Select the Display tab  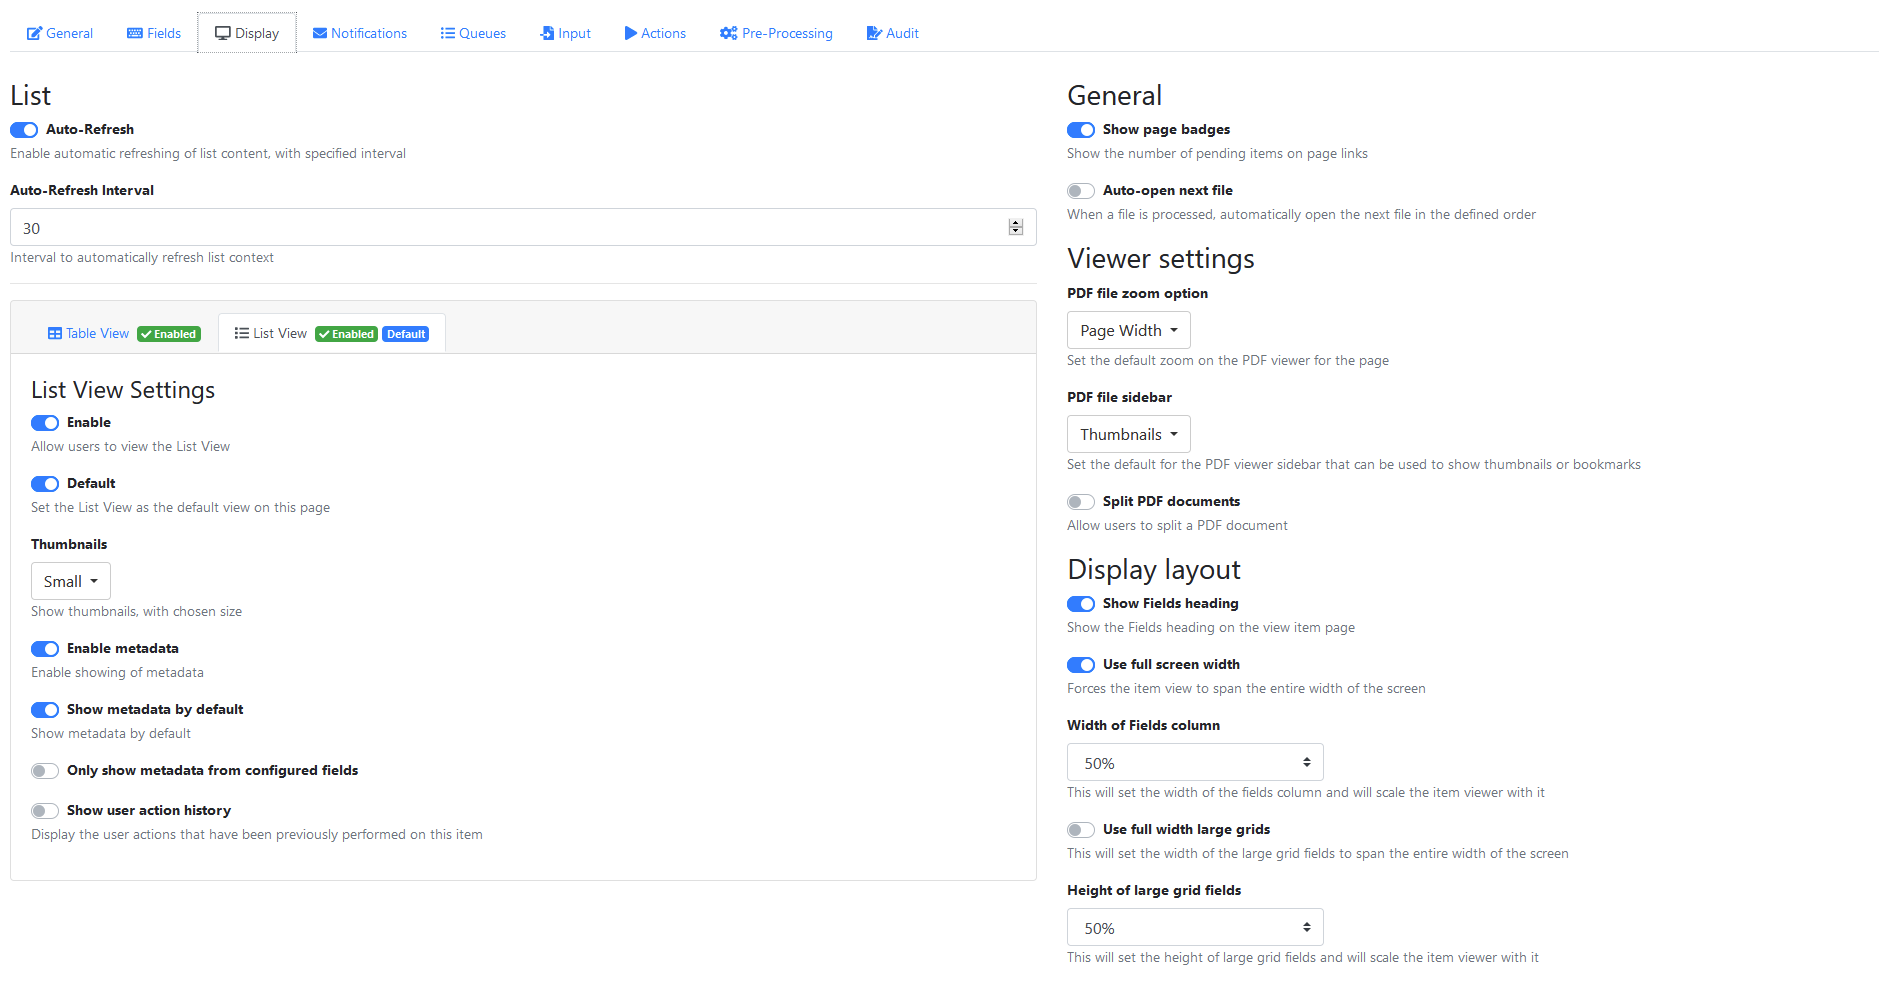pyautogui.click(x=247, y=33)
